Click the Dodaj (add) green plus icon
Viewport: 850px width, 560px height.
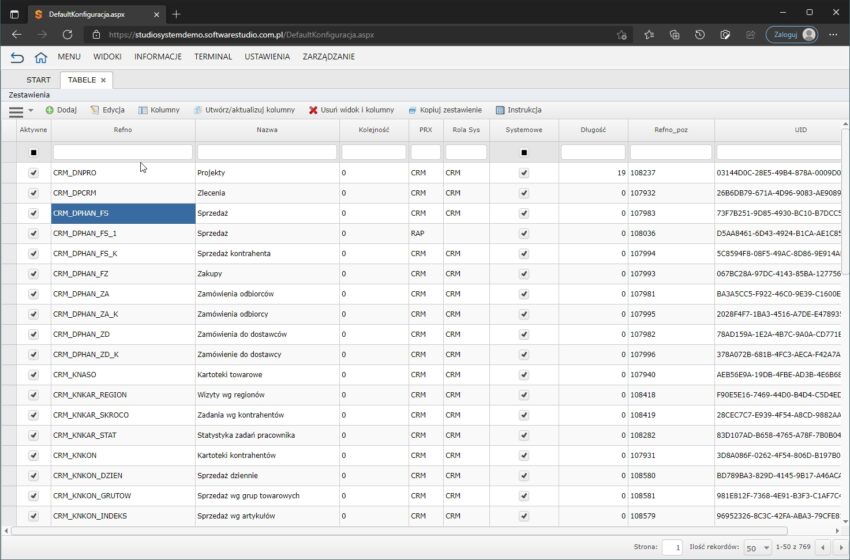pyautogui.click(x=50, y=110)
